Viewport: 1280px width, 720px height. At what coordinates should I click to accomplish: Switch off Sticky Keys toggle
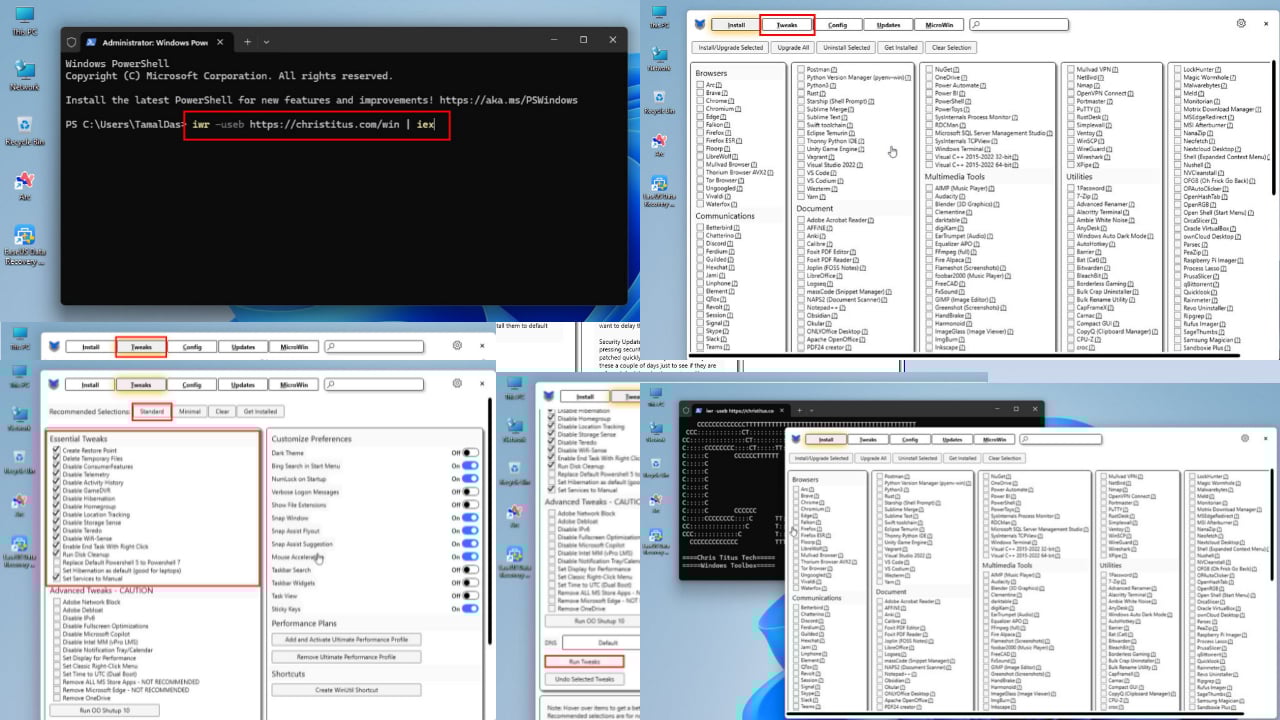pyautogui.click(x=470, y=609)
